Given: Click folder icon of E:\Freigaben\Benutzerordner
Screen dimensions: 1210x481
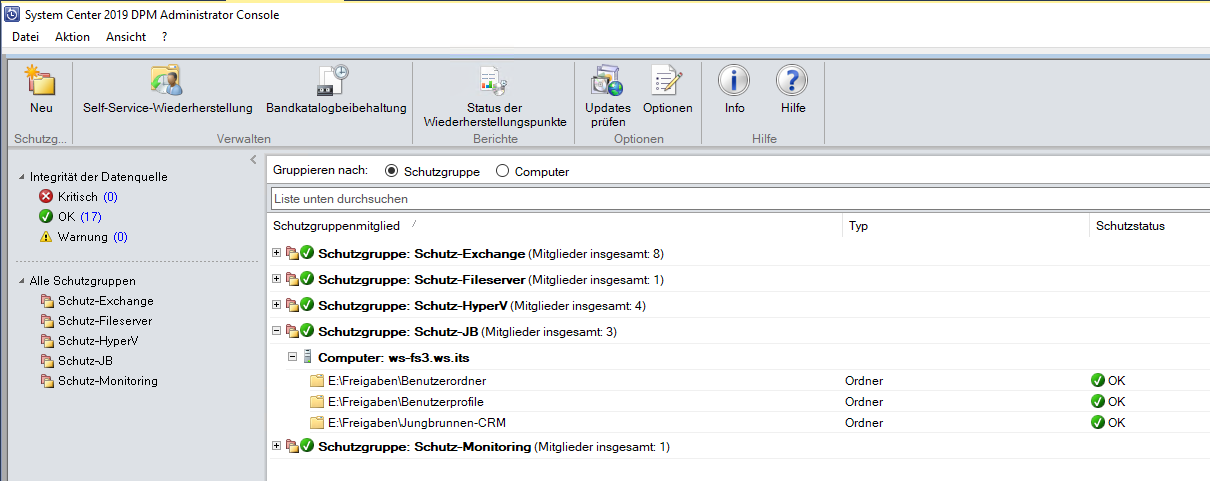Looking at the screenshot, I should click(317, 381).
